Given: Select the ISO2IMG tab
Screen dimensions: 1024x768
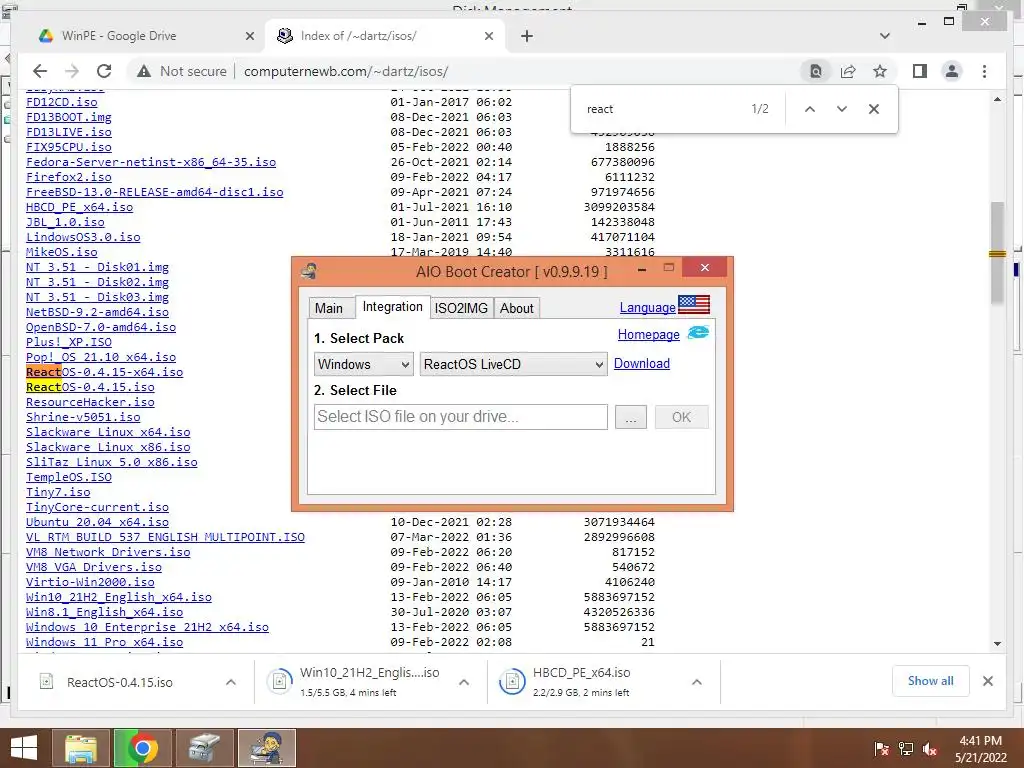Looking at the screenshot, I should pyautogui.click(x=461, y=308).
